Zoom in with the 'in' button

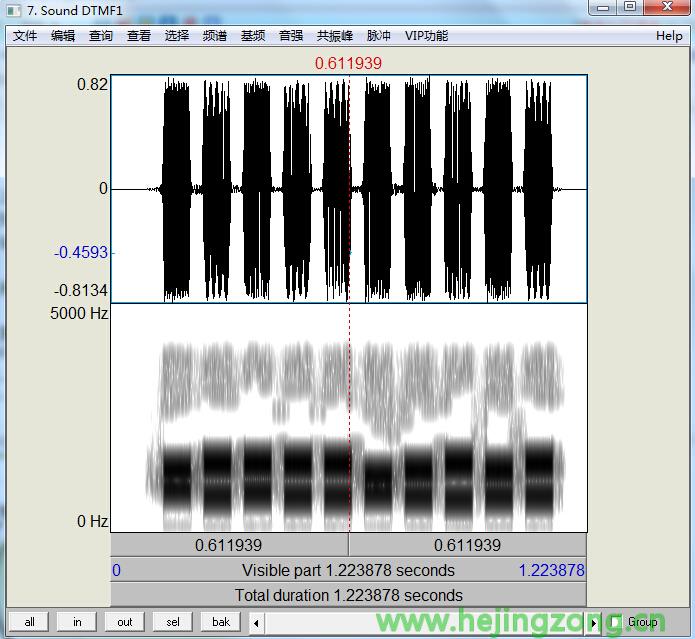(x=77, y=622)
